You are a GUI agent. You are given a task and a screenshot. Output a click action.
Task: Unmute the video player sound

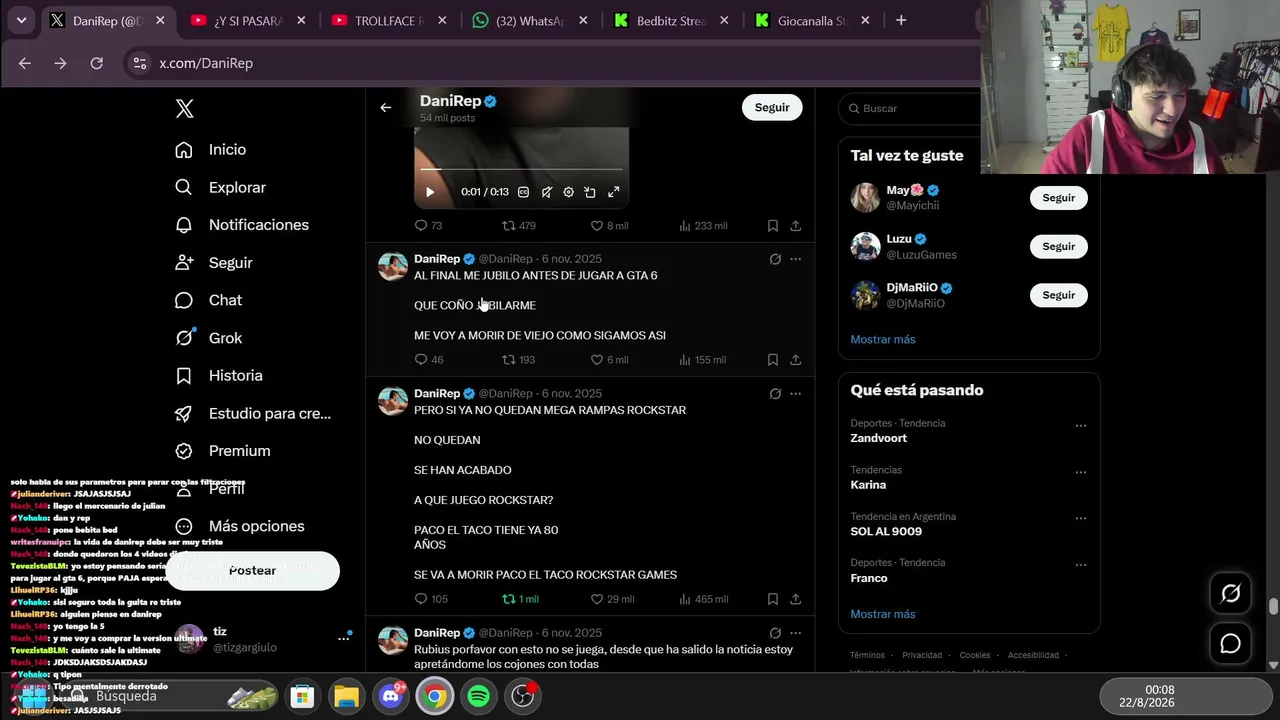(546, 192)
